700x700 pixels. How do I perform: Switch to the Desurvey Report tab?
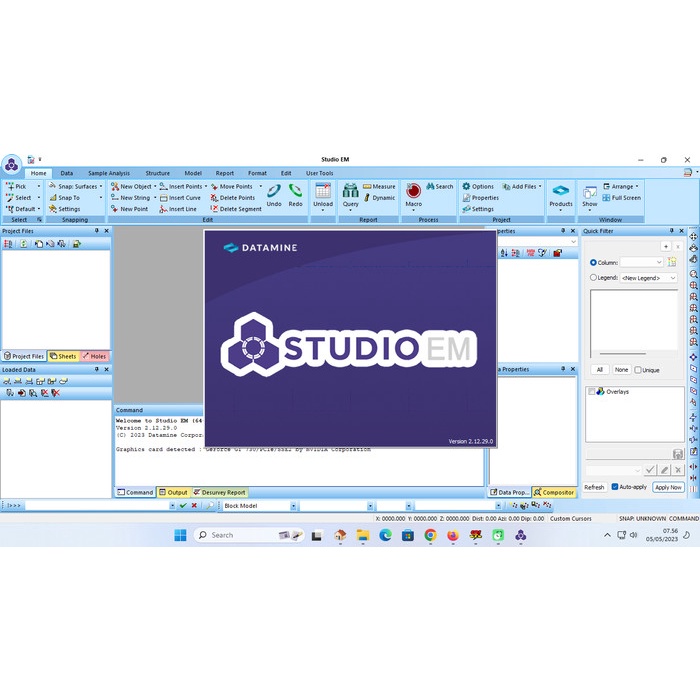click(219, 492)
